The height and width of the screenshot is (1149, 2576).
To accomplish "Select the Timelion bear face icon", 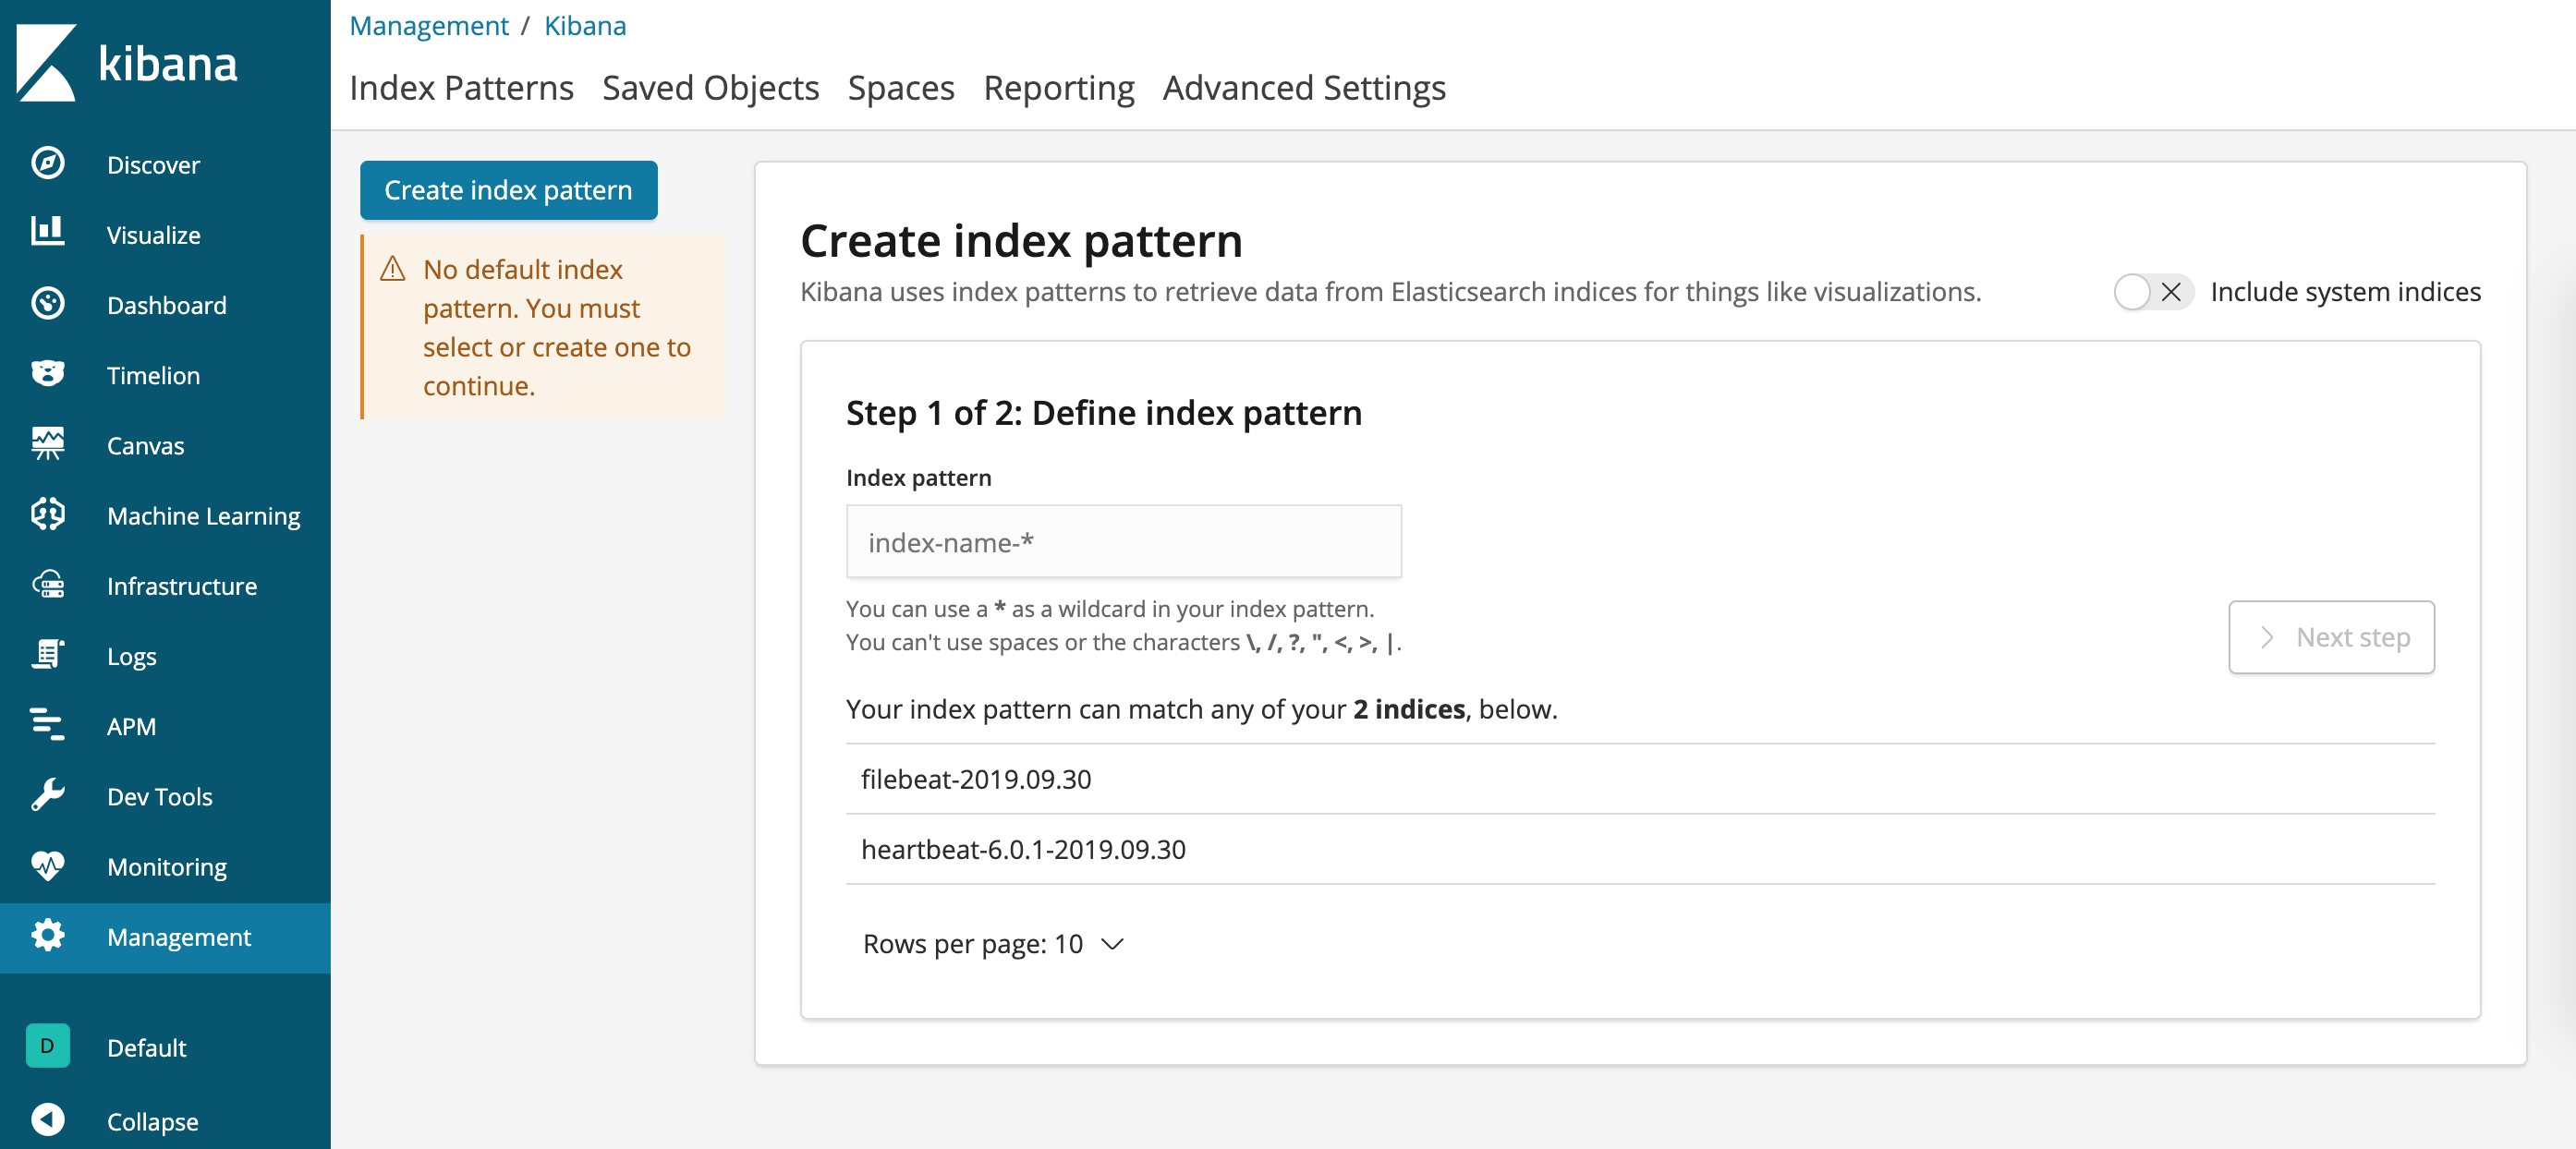I will [x=47, y=374].
